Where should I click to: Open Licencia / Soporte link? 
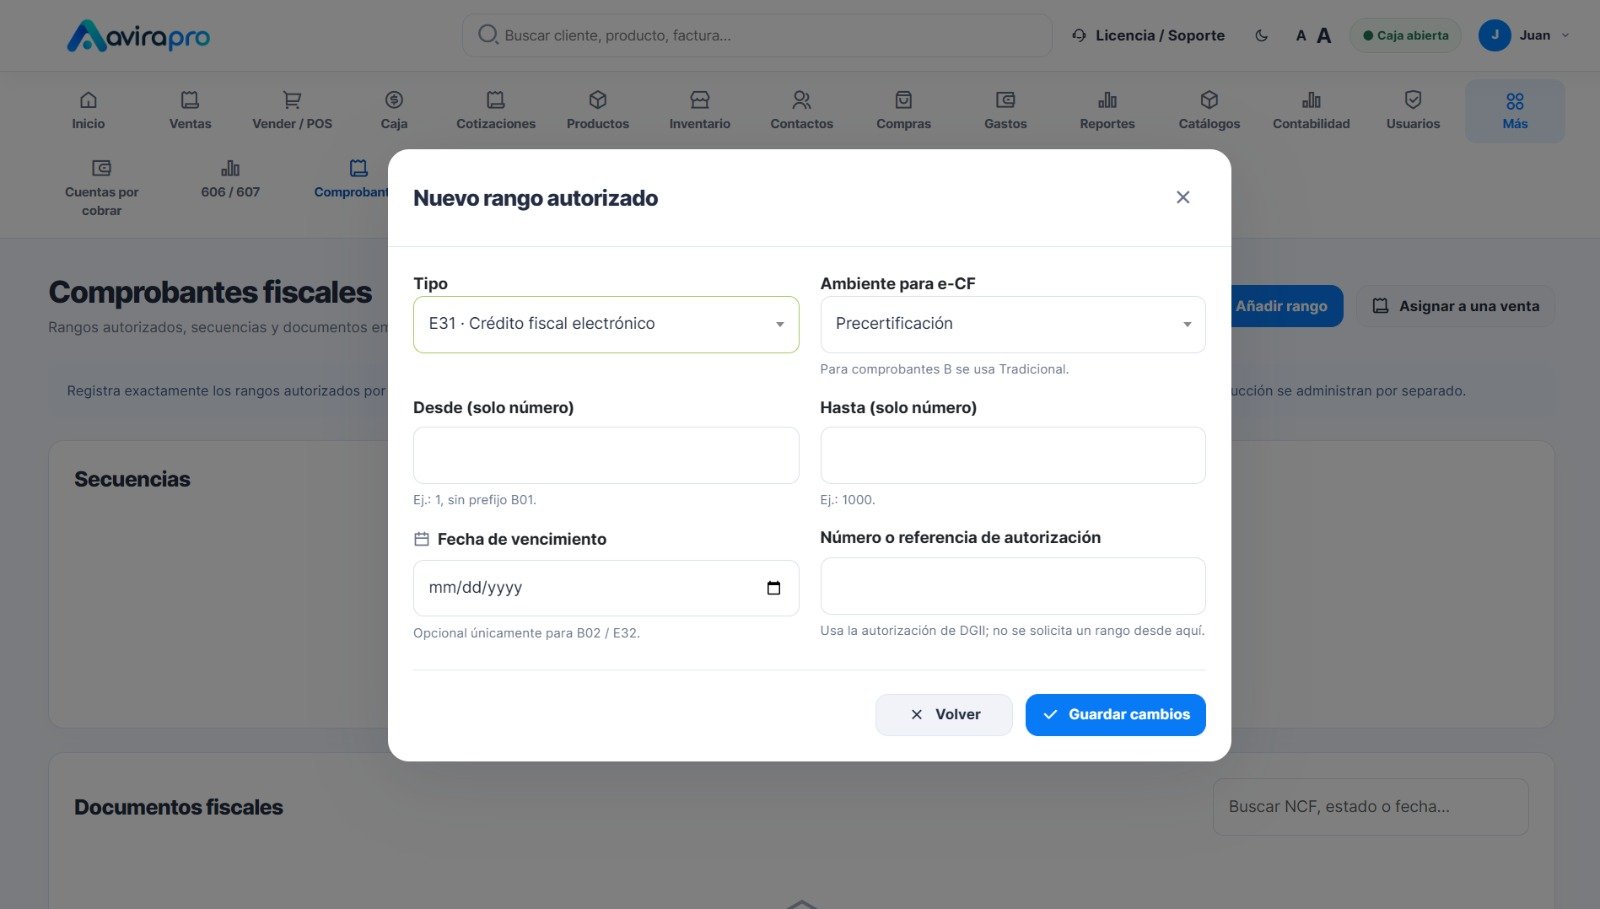(x=1148, y=36)
